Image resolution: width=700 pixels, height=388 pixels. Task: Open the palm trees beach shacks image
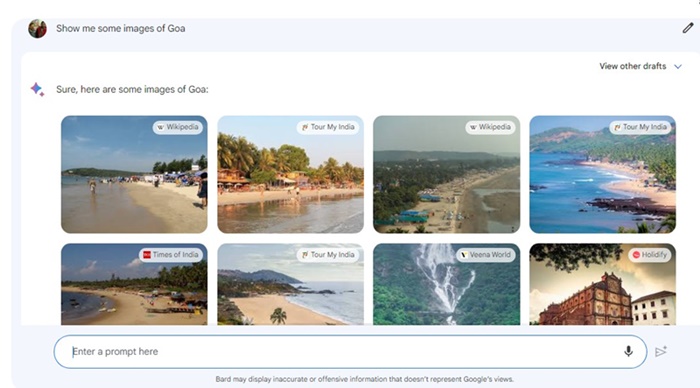coord(290,174)
